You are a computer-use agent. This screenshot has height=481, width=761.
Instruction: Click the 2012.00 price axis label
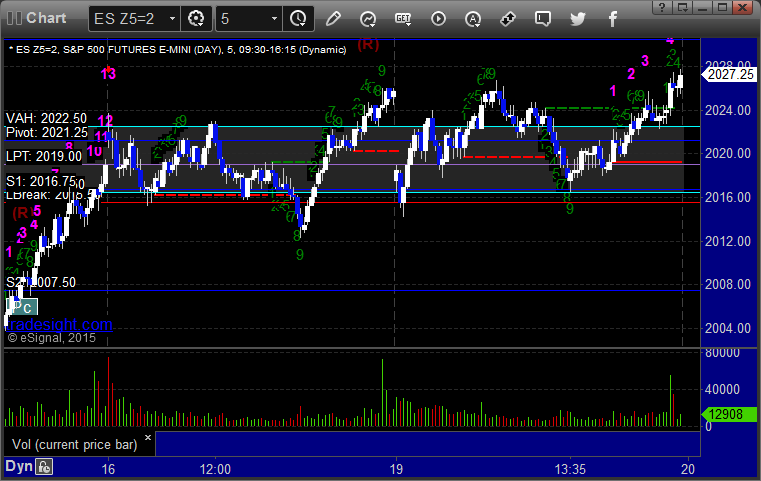point(728,241)
